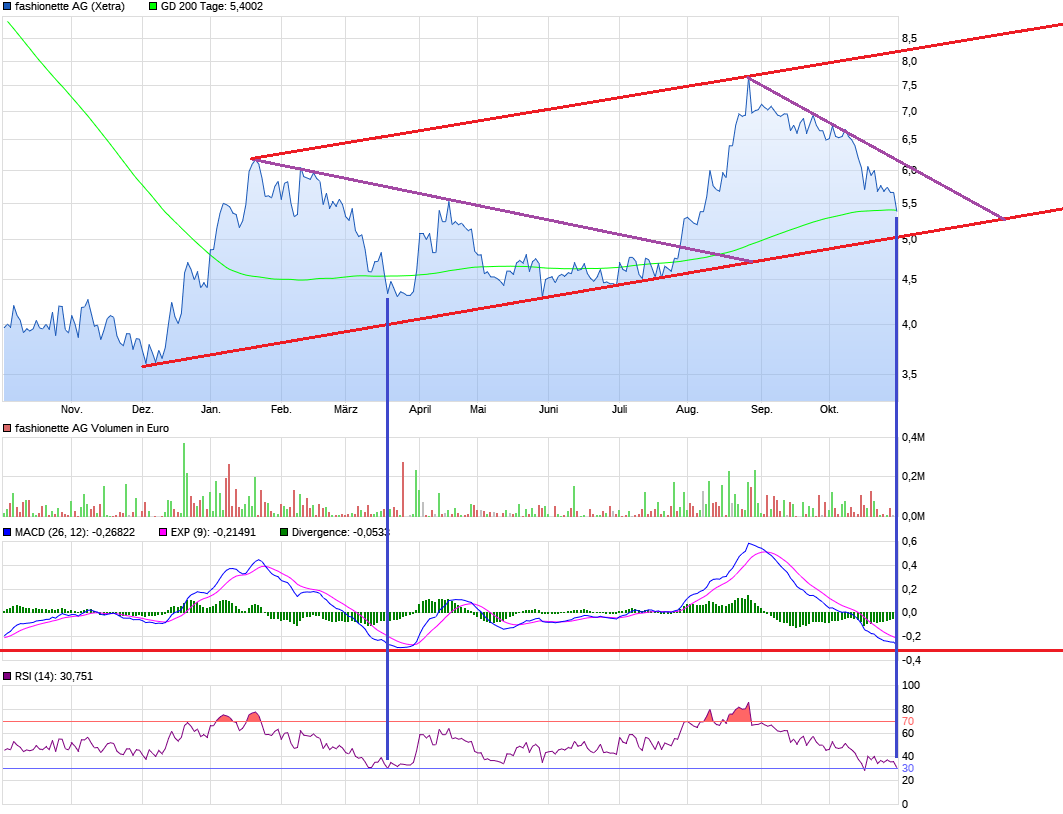Viewport: 1063px width, 814px height.
Task: Click the magenta EXP (9) legend swatch
Action: pyautogui.click(x=165, y=532)
